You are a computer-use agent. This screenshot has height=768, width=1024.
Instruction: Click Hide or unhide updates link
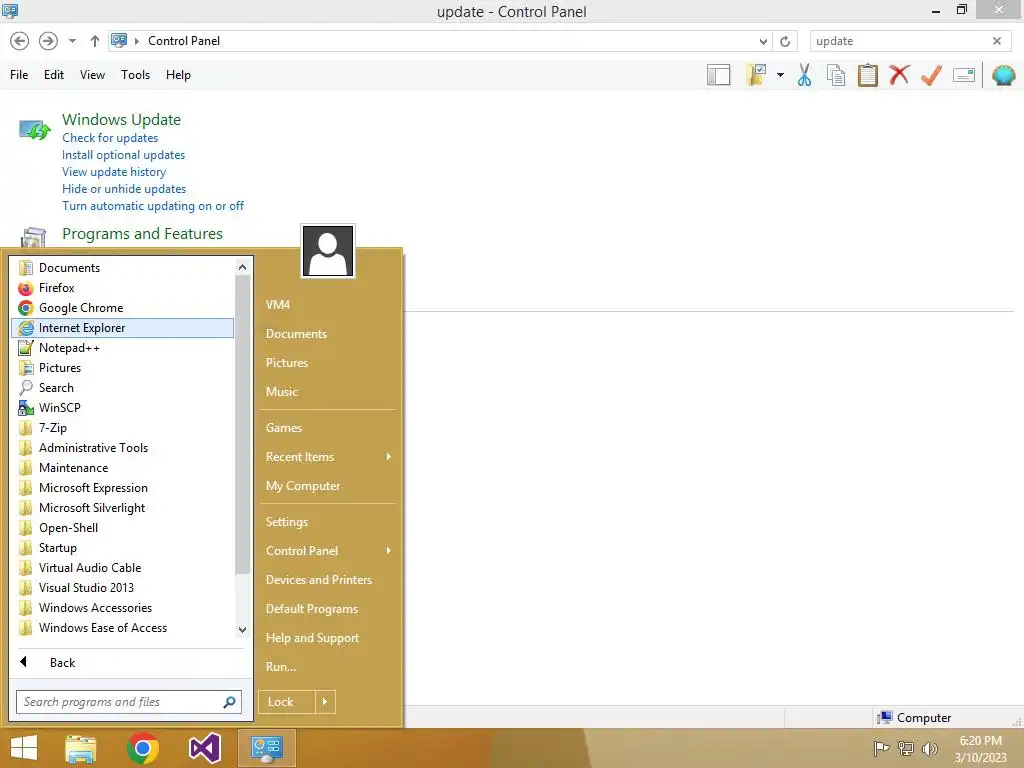124,189
